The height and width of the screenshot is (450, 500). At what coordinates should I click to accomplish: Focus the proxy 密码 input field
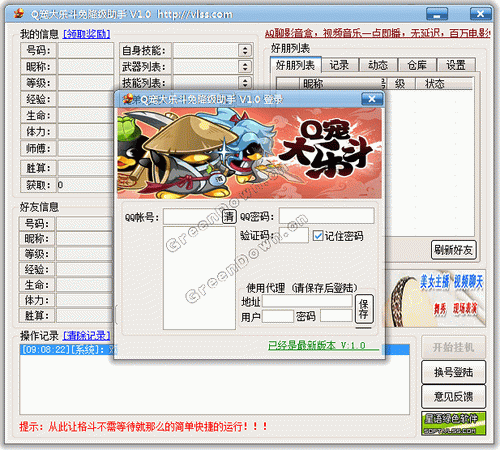point(336,316)
